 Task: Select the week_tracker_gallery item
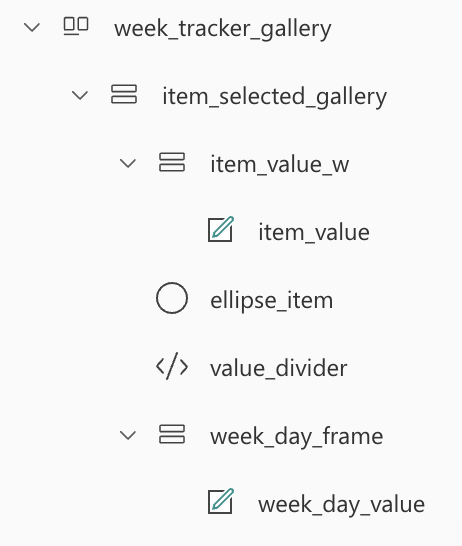pos(223,29)
